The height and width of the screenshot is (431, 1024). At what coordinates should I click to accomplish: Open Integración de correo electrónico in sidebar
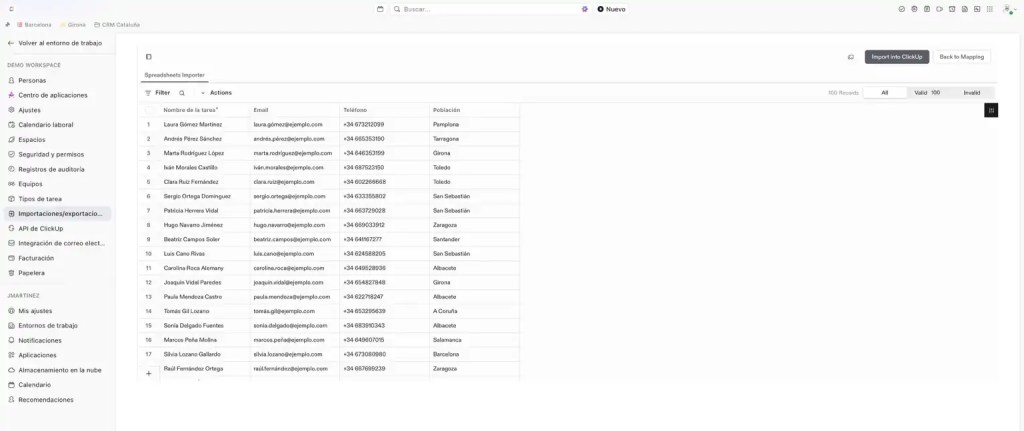tap(56, 243)
